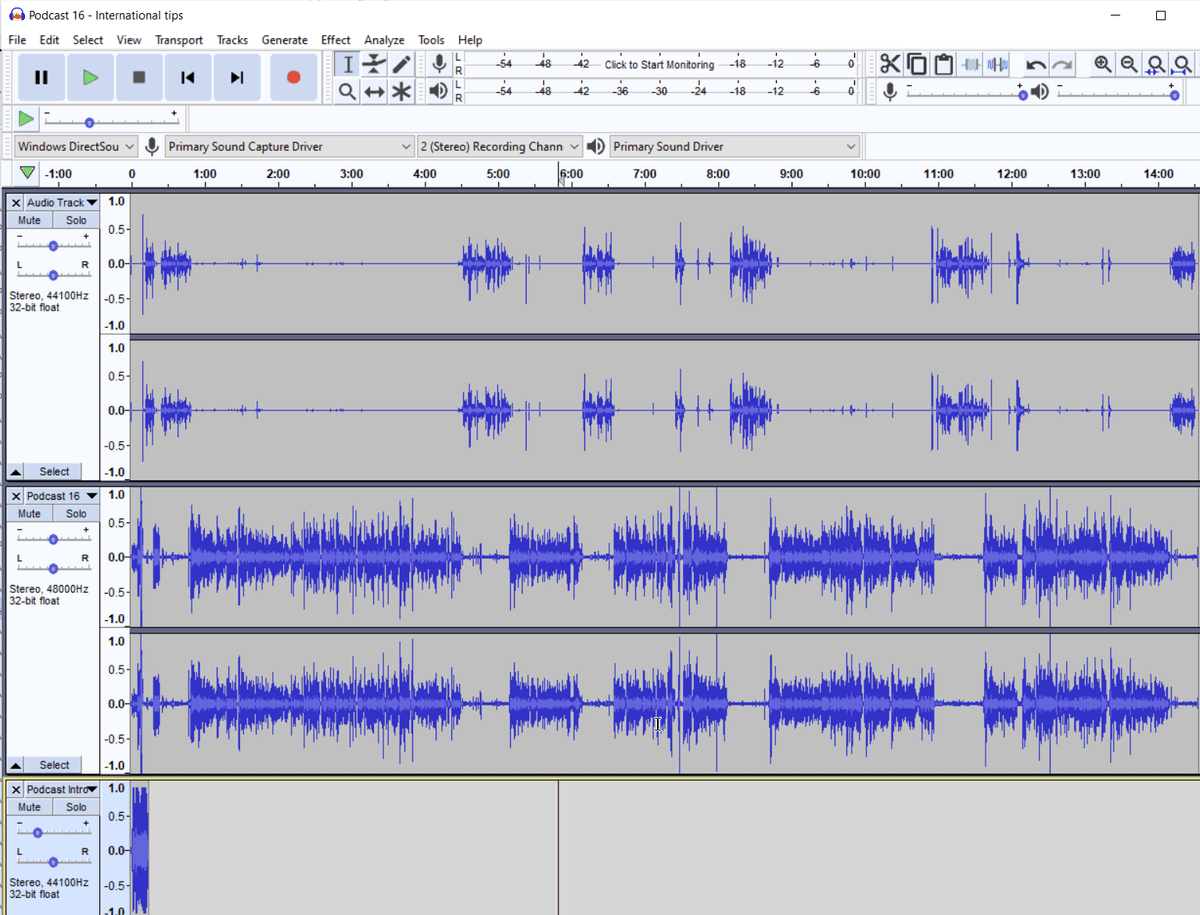The image size is (1200, 915).
Task: Open the Effect menu
Action: 335,40
